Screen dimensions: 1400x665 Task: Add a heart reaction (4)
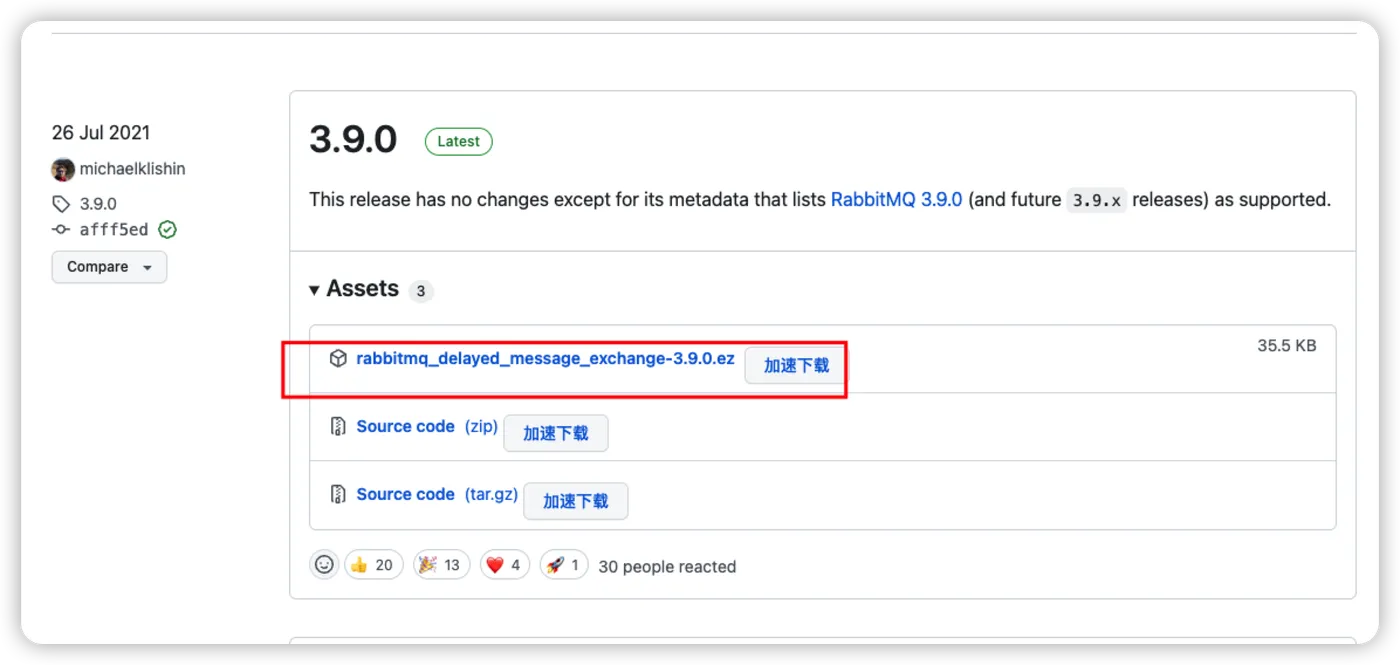[504, 565]
